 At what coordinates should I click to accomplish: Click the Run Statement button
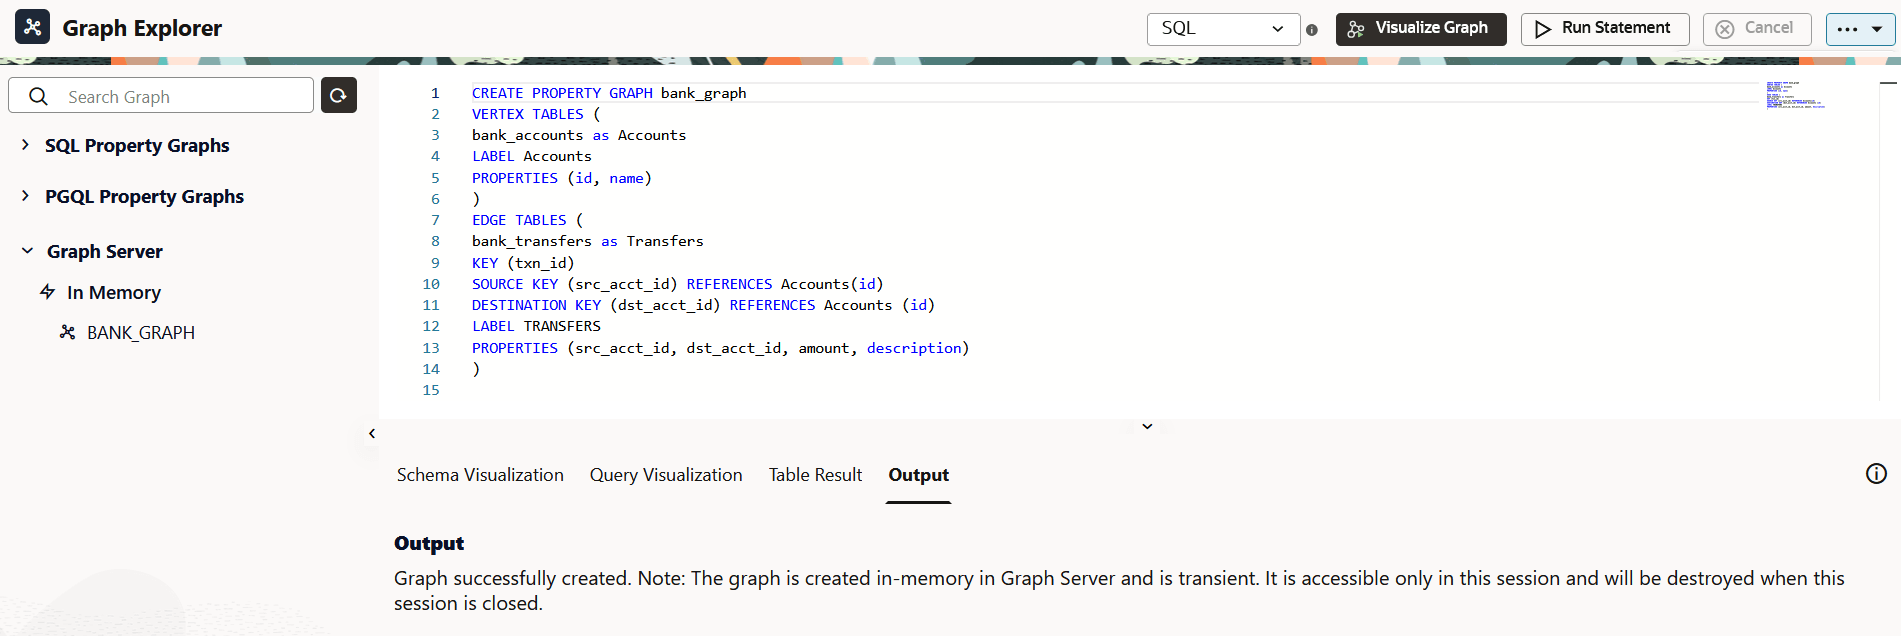[1604, 29]
